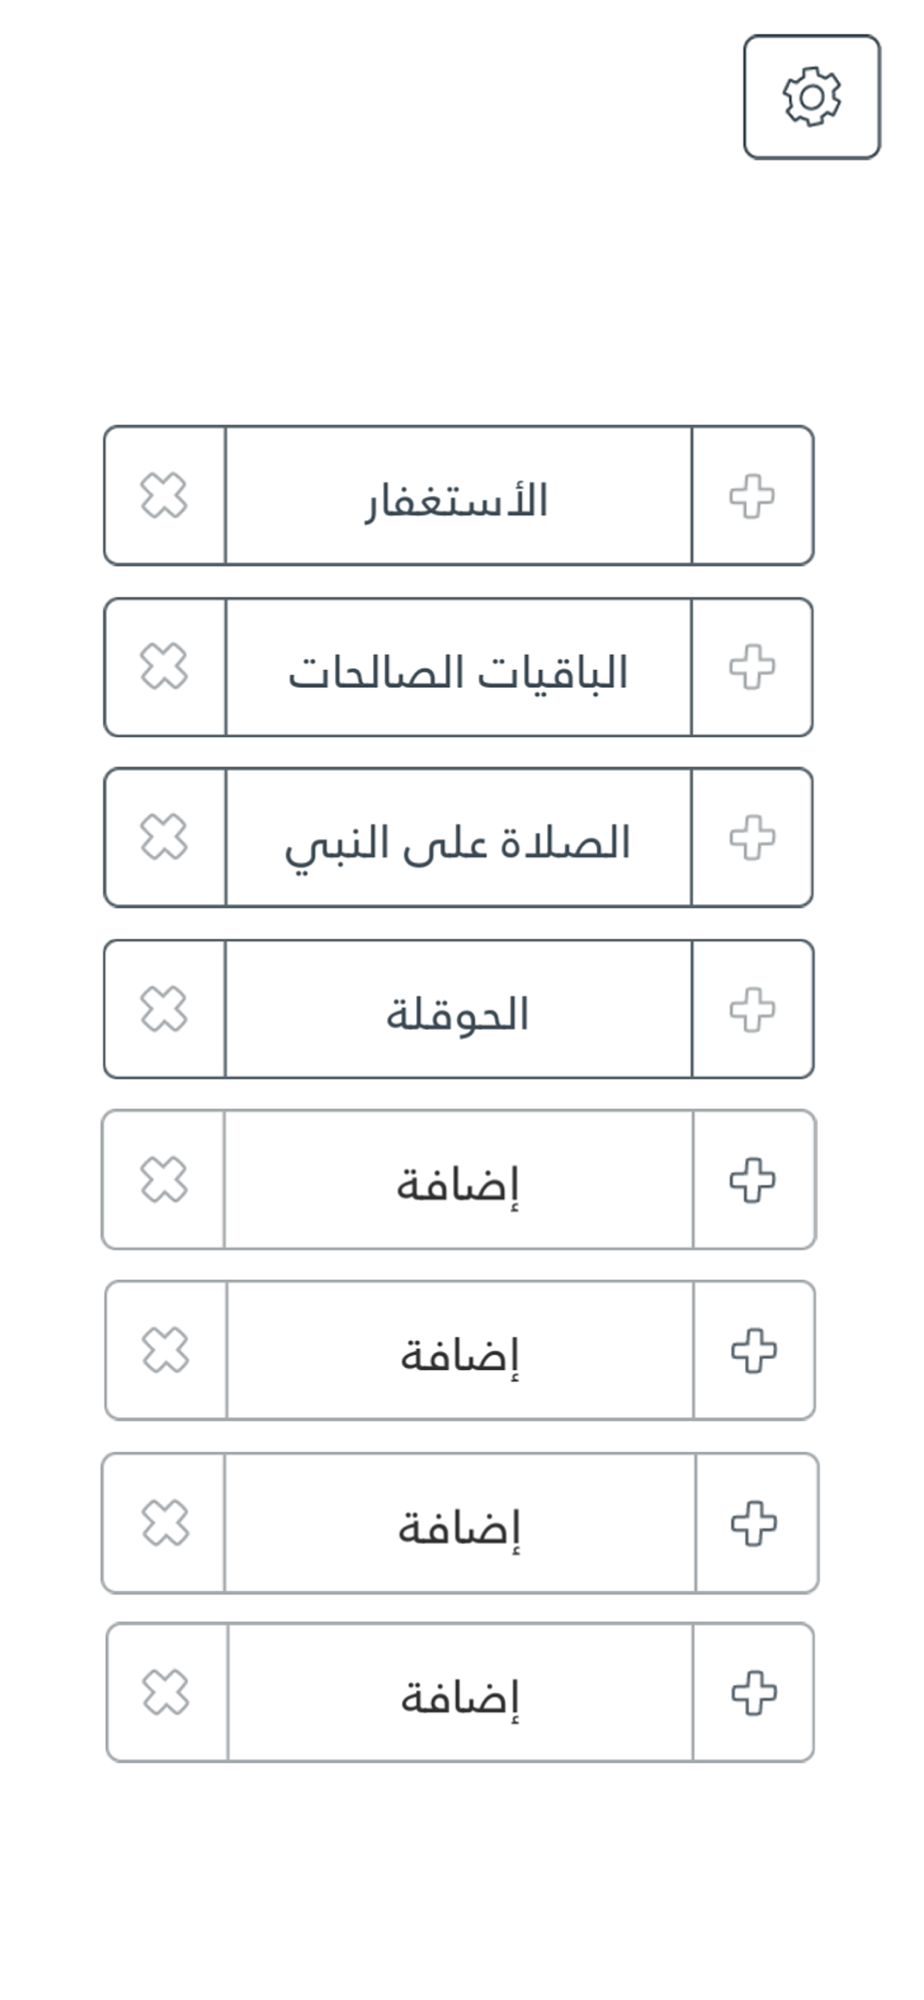Screen dimensions: 924x2000
Task: Tap the plus icon on first إضافة row
Action: [753, 1180]
